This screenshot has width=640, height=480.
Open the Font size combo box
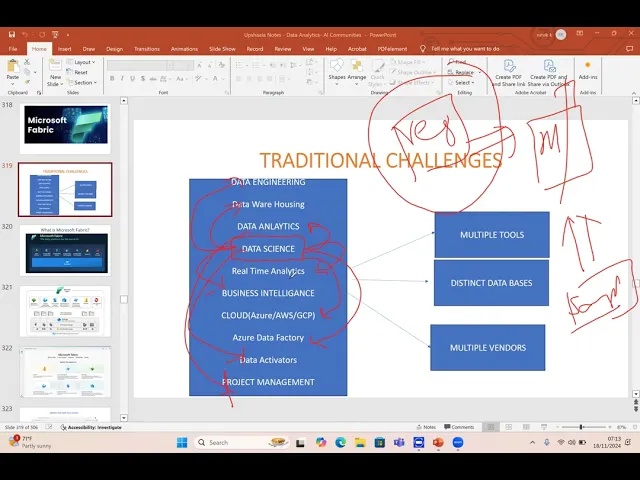(184, 65)
